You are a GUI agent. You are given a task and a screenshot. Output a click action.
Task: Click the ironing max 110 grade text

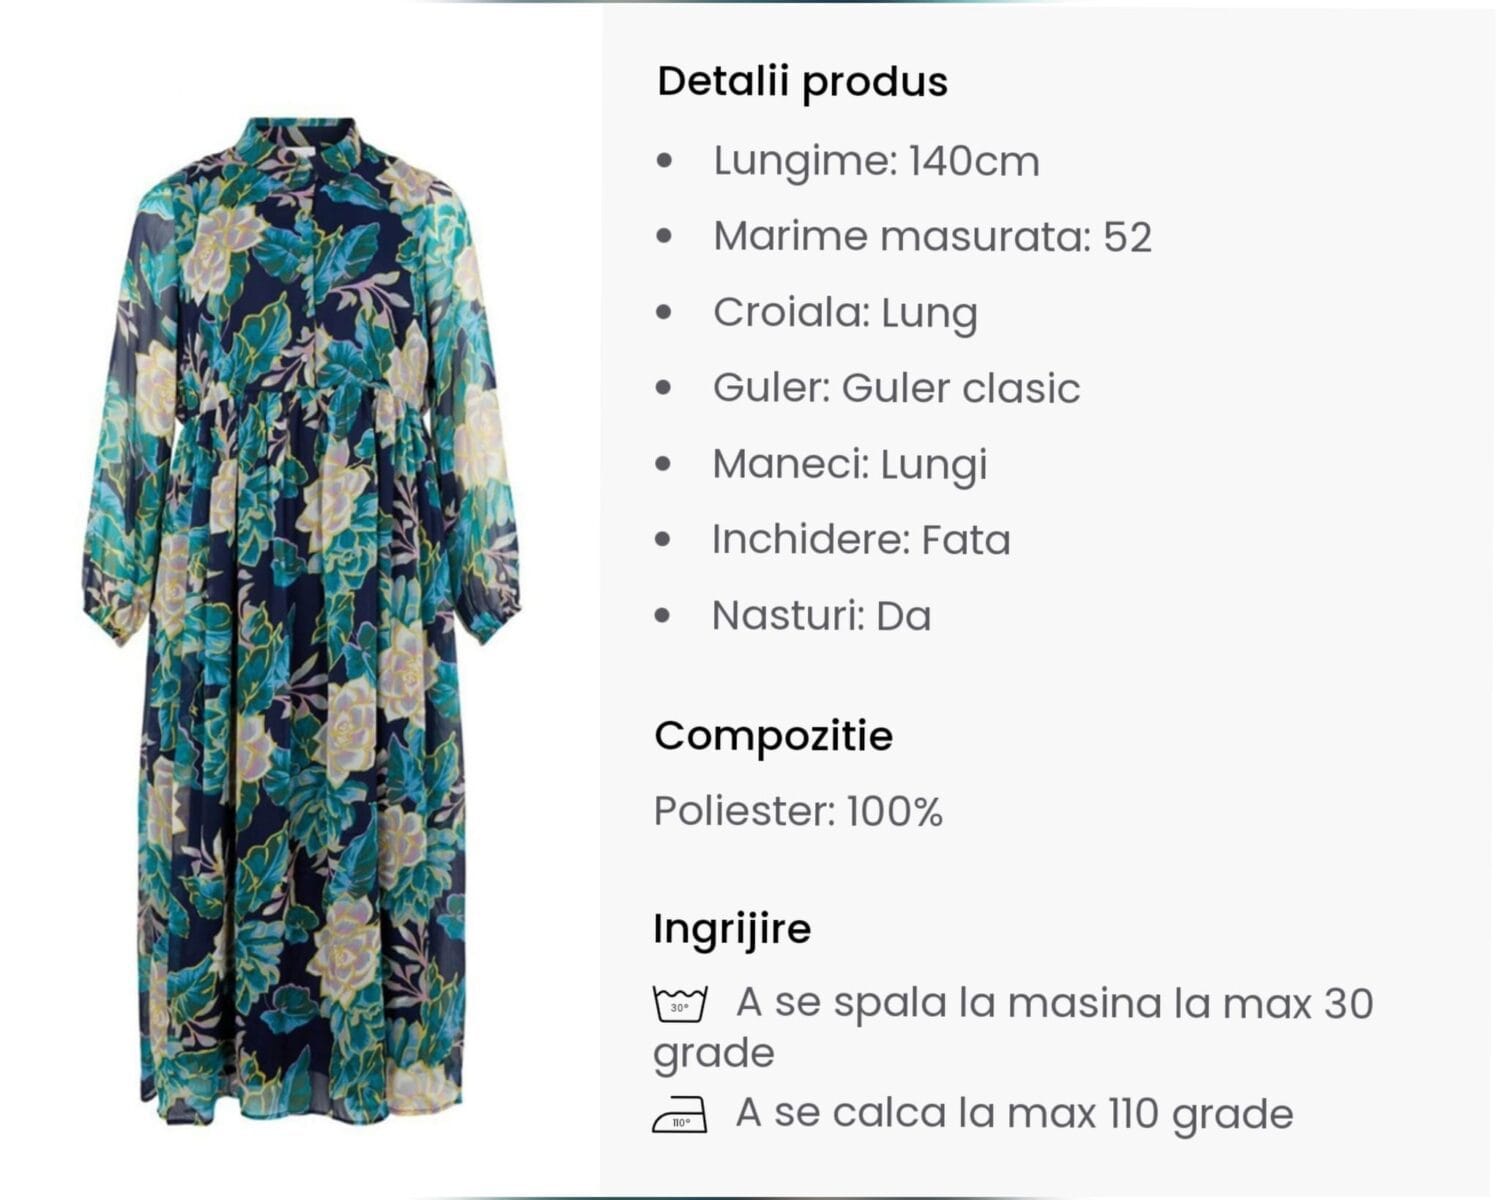pyautogui.click(x=1014, y=1114)
